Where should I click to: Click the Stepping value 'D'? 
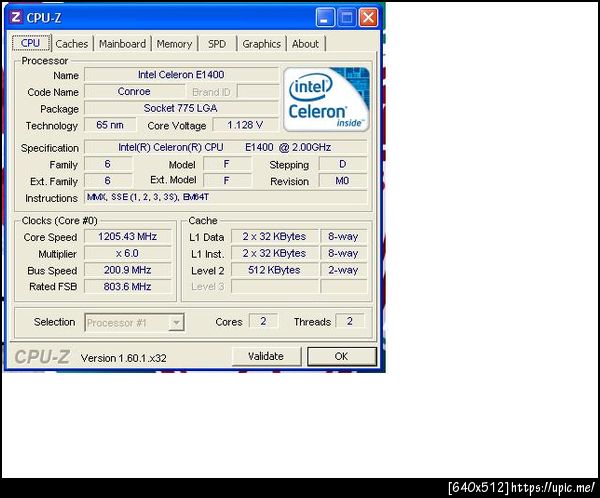point(342,164)
